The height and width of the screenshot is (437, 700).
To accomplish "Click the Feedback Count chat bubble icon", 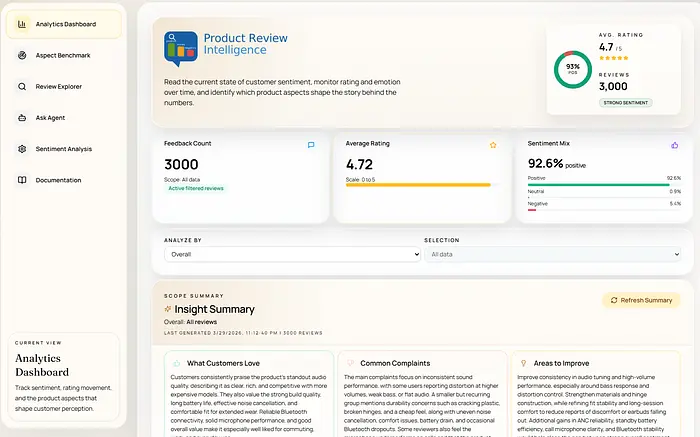I will (311, 145).
